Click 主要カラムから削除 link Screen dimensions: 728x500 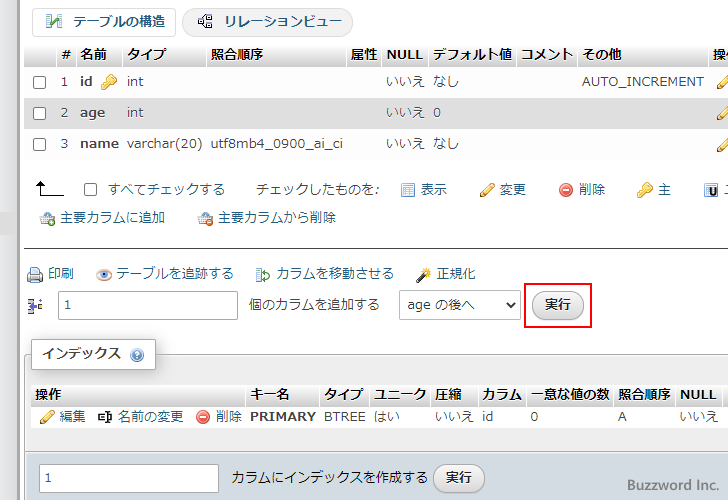277,217
